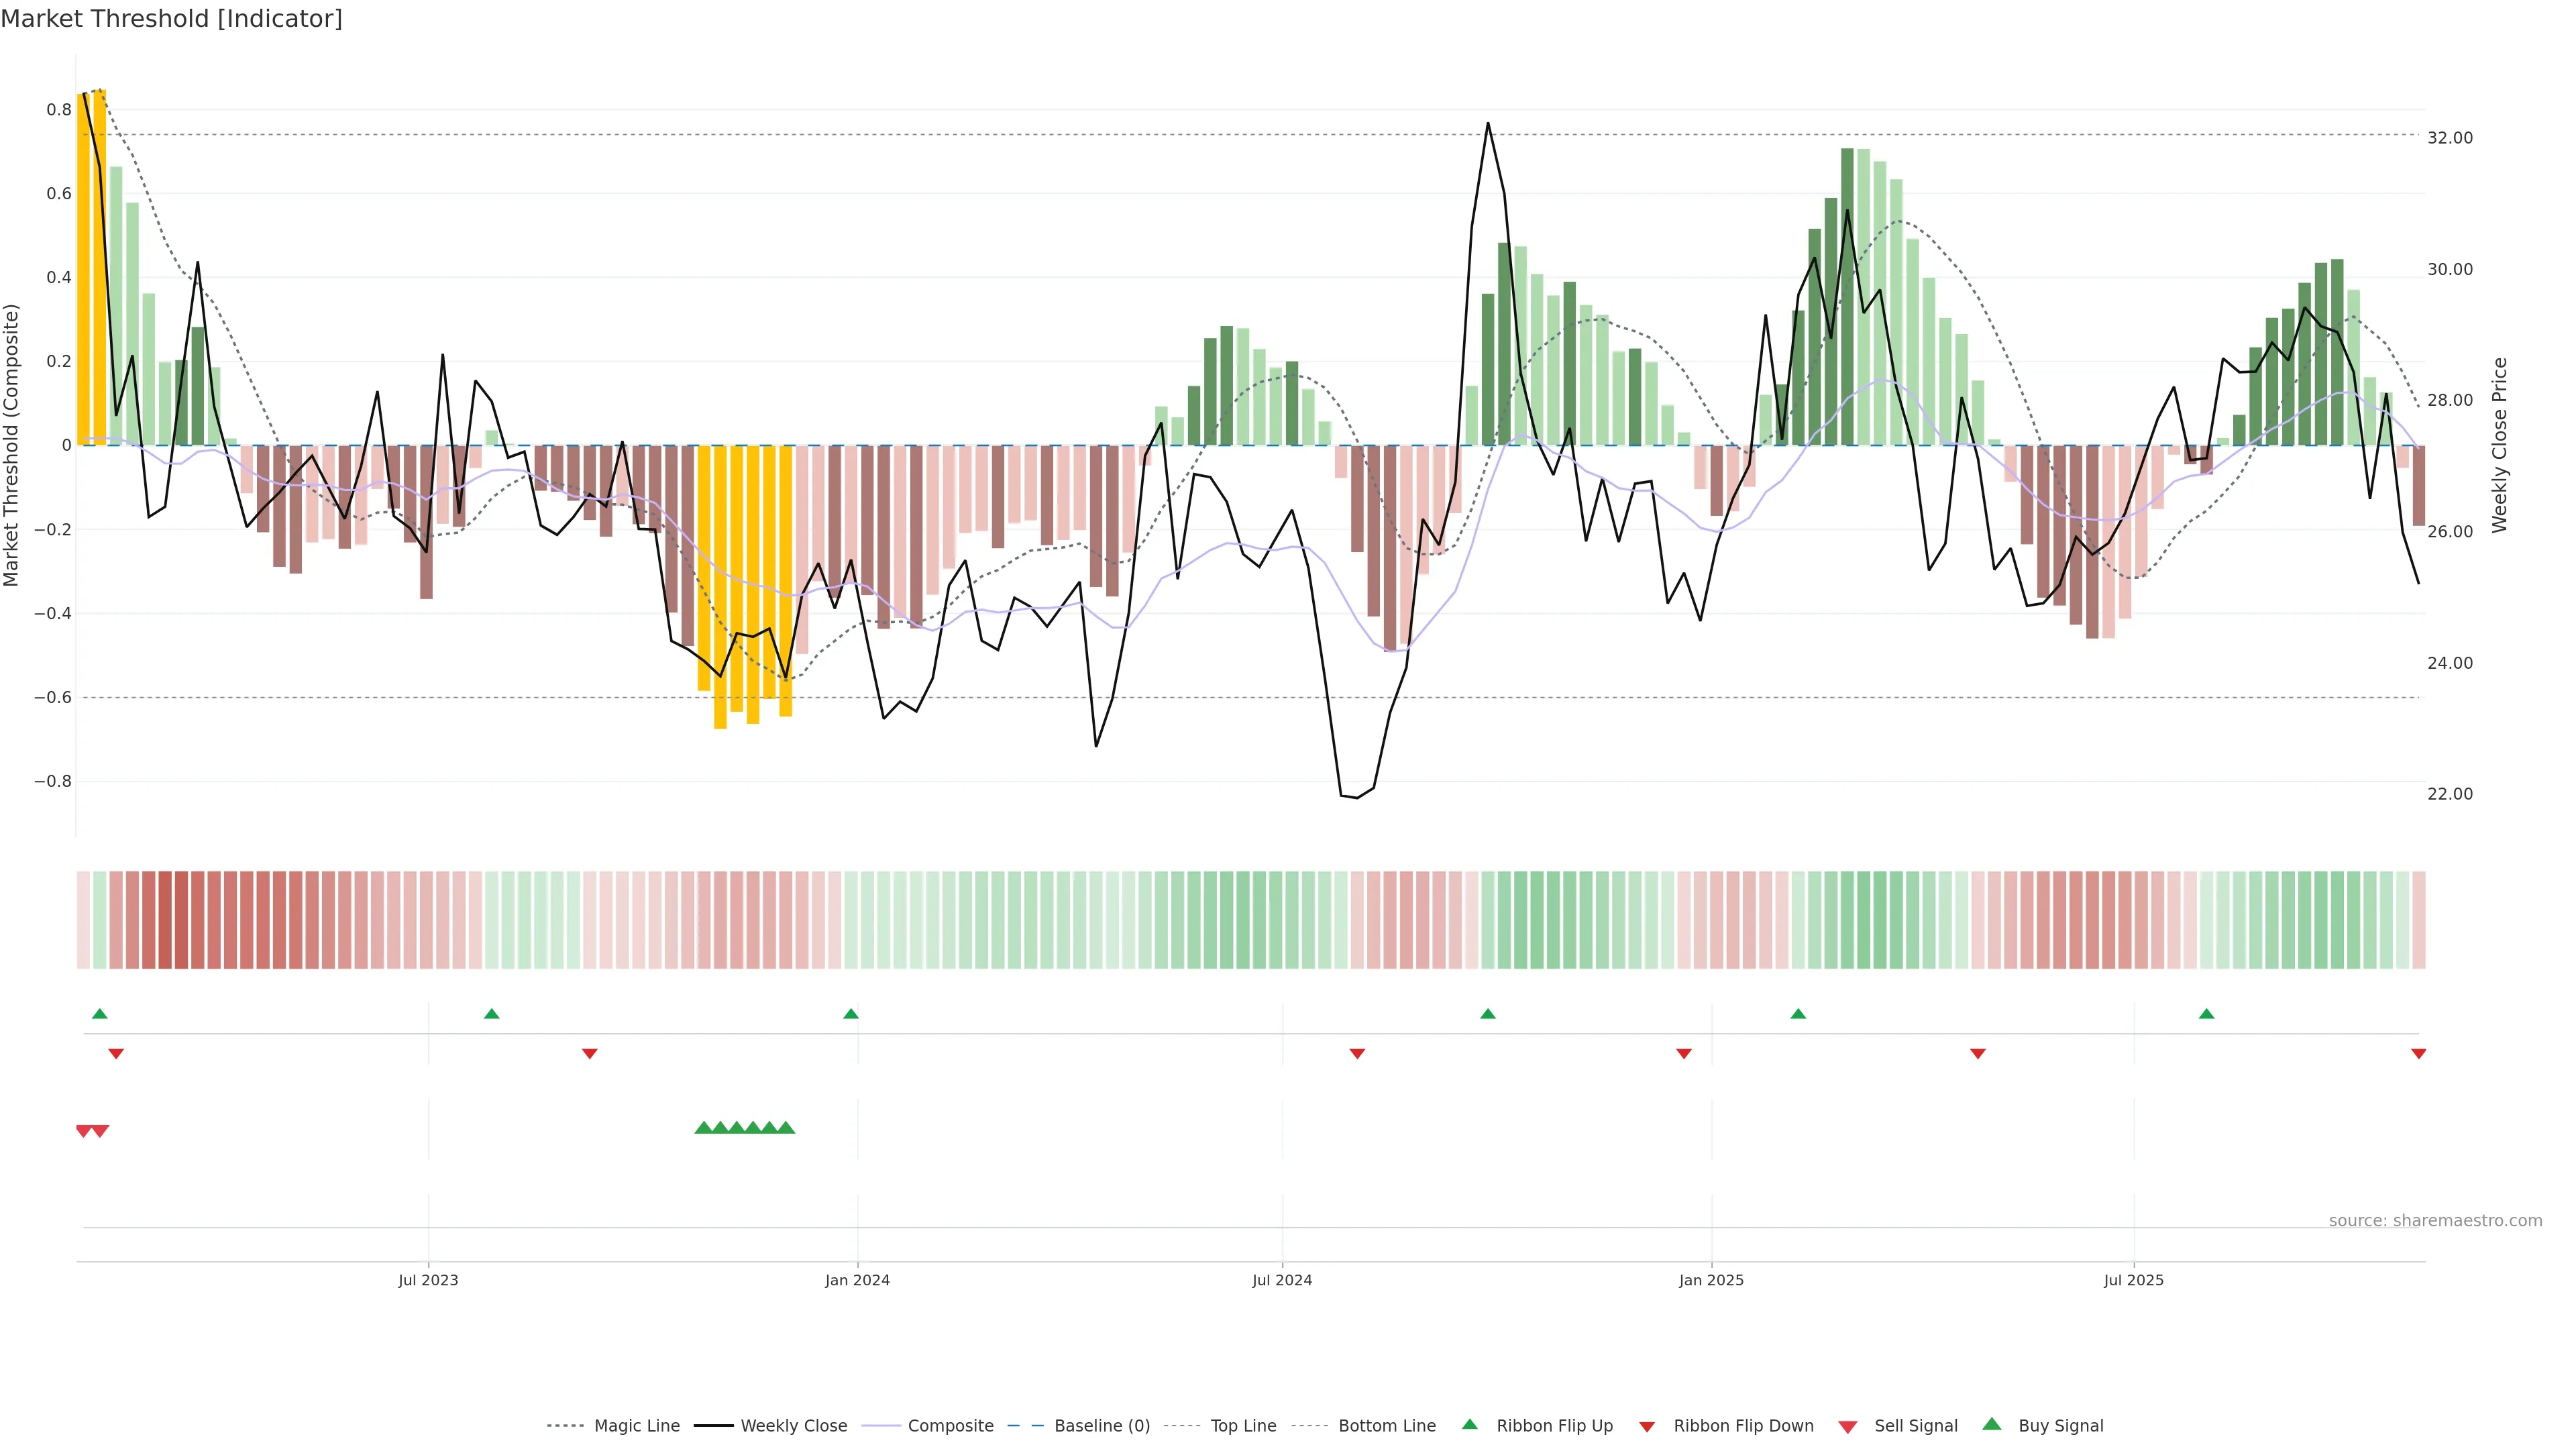Click the Market Threshold [Indicator] title

171,19
